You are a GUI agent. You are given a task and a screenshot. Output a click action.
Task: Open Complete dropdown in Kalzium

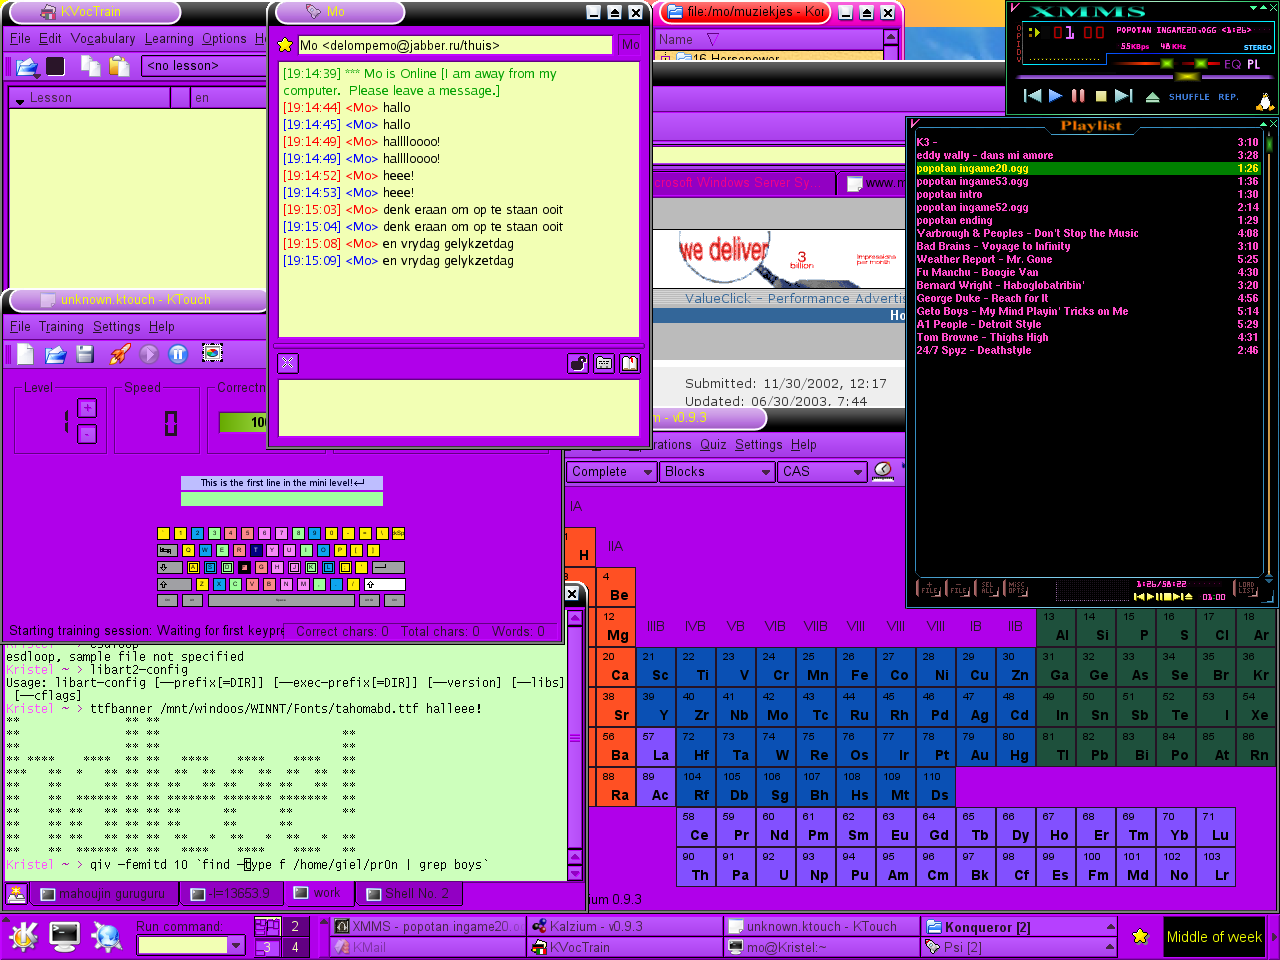(x=612, y=472)
